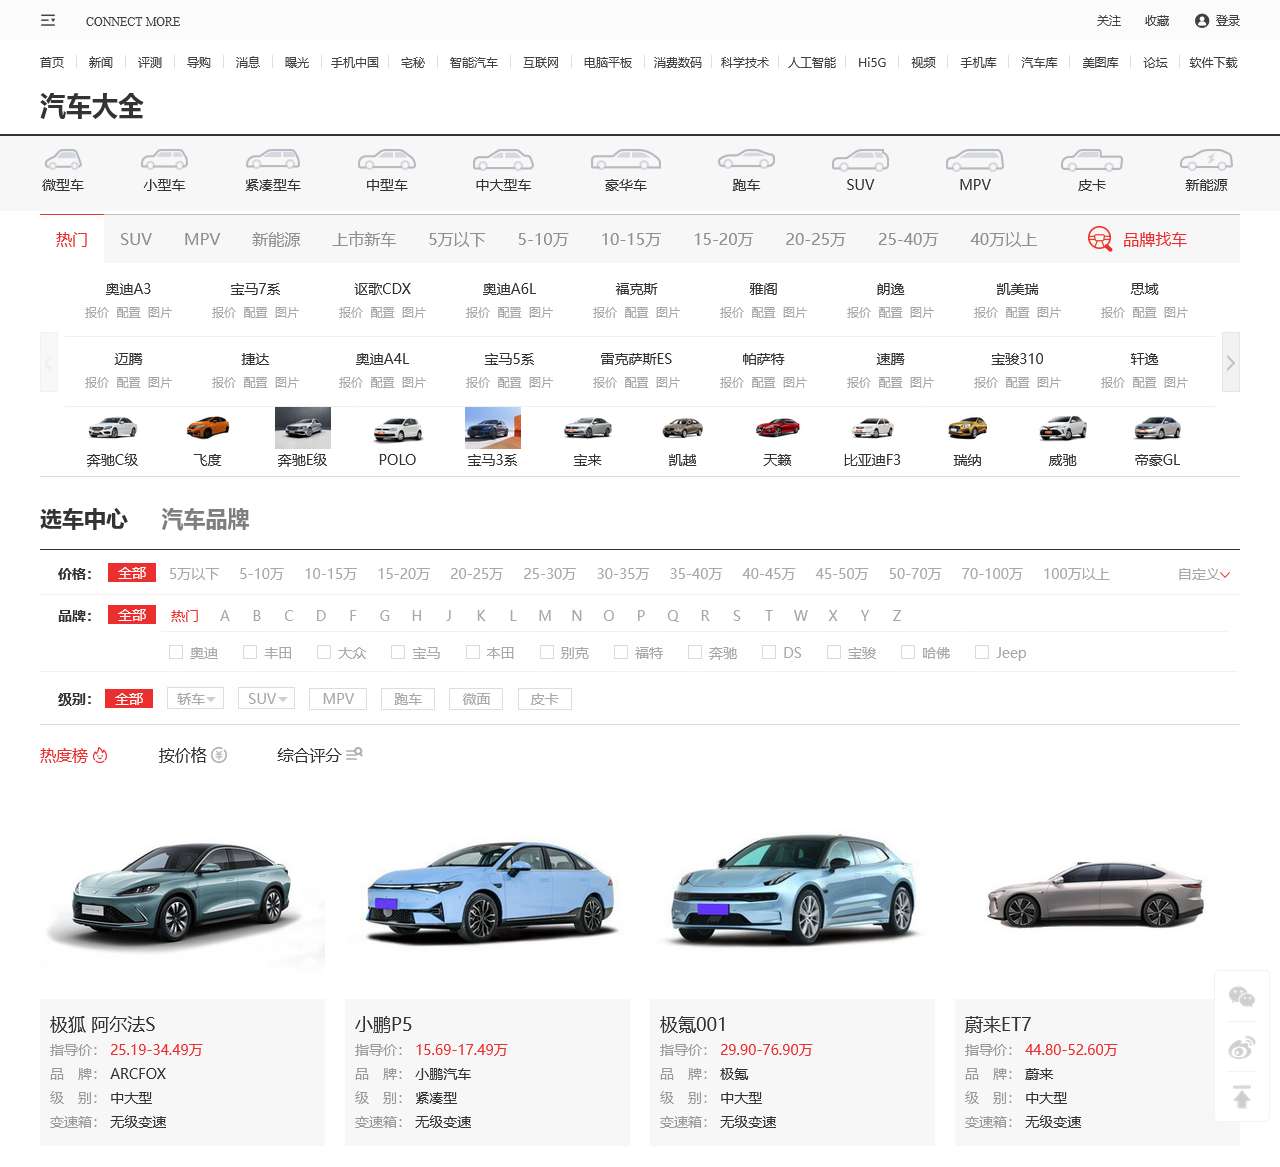Pick the 中大型车 car icon
This screenshot has height=1167, width=1280.
[x=503, y=159]
